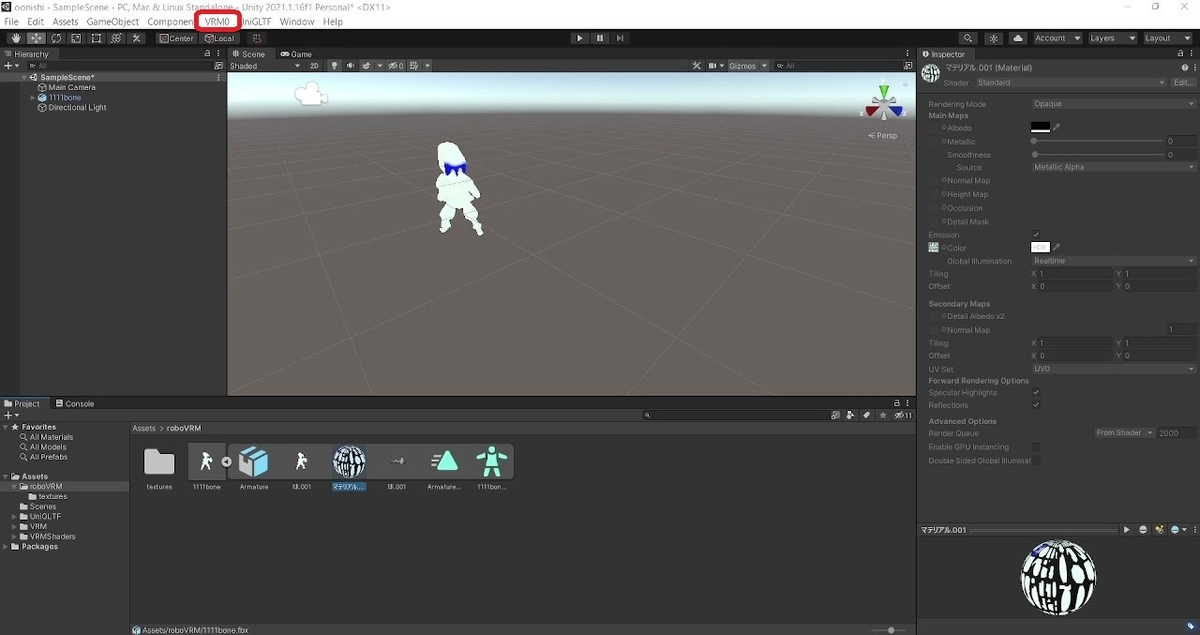Viewport: 1200px width, 635px height.
Task: Select the Move tool in the toolbar
Action: click(36, 38)
